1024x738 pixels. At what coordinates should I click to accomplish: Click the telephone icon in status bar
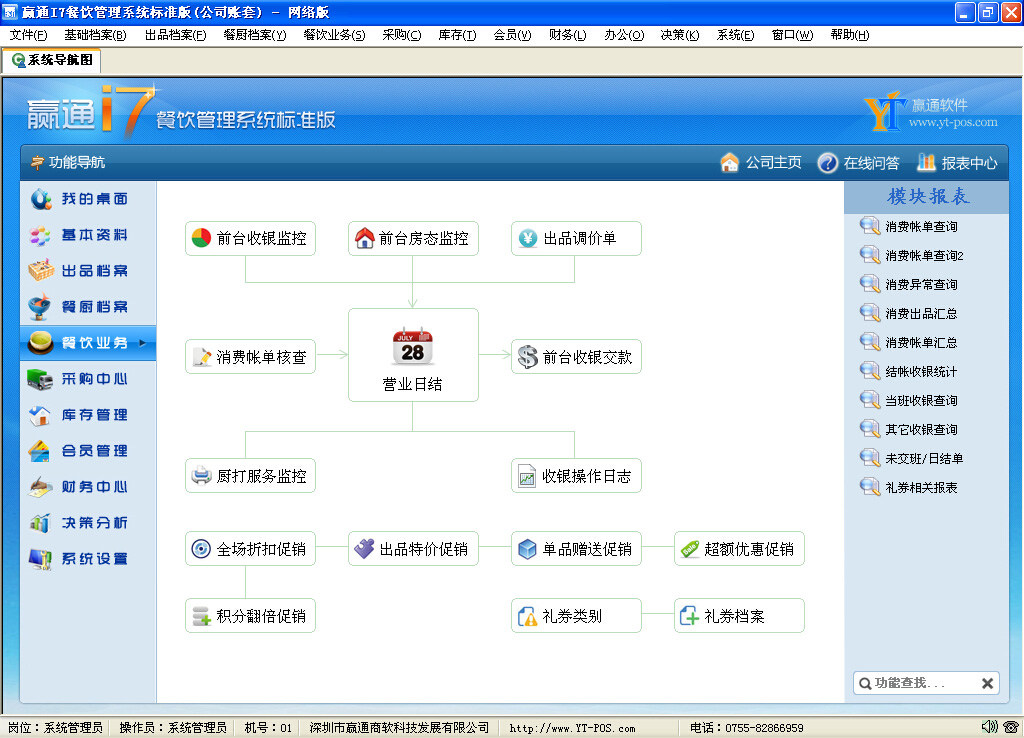[x=1012, y=727]
